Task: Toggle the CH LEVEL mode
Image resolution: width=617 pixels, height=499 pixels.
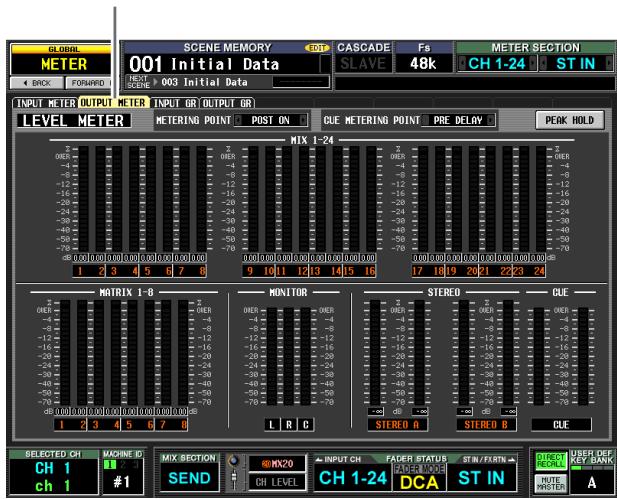Action: [277, 482]
